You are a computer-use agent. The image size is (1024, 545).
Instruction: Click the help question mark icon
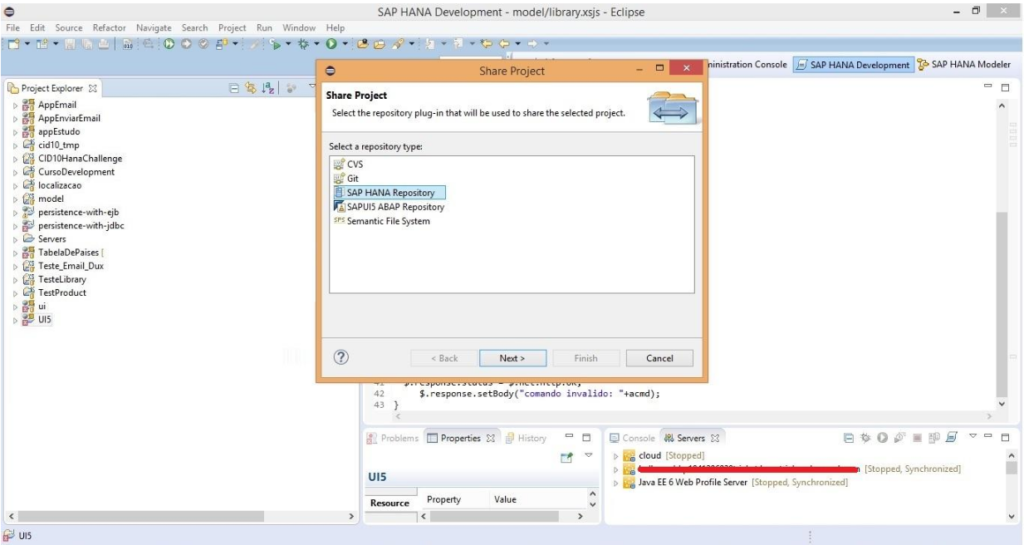click(341, 357)
